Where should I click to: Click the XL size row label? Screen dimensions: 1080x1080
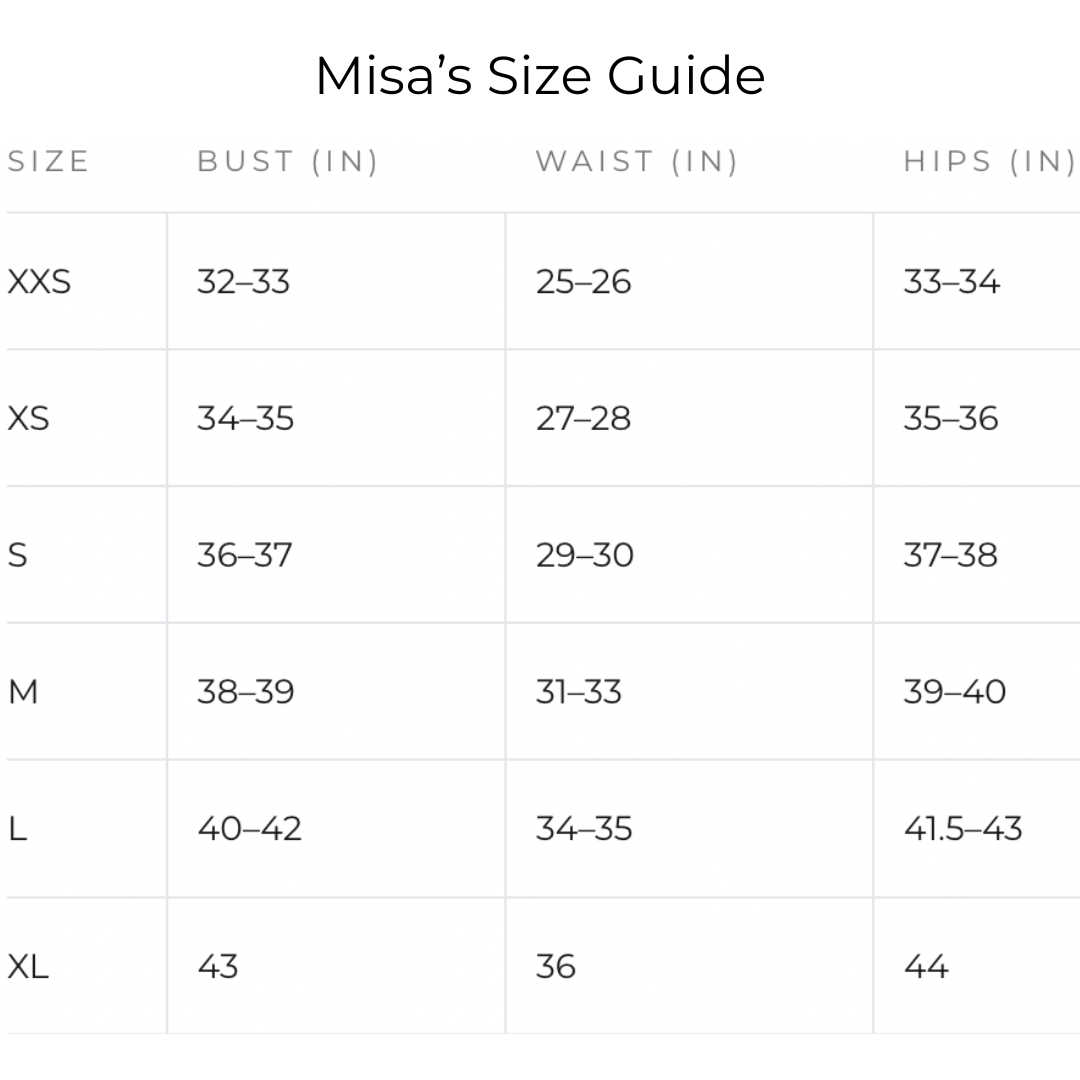(x=28, y=966)
